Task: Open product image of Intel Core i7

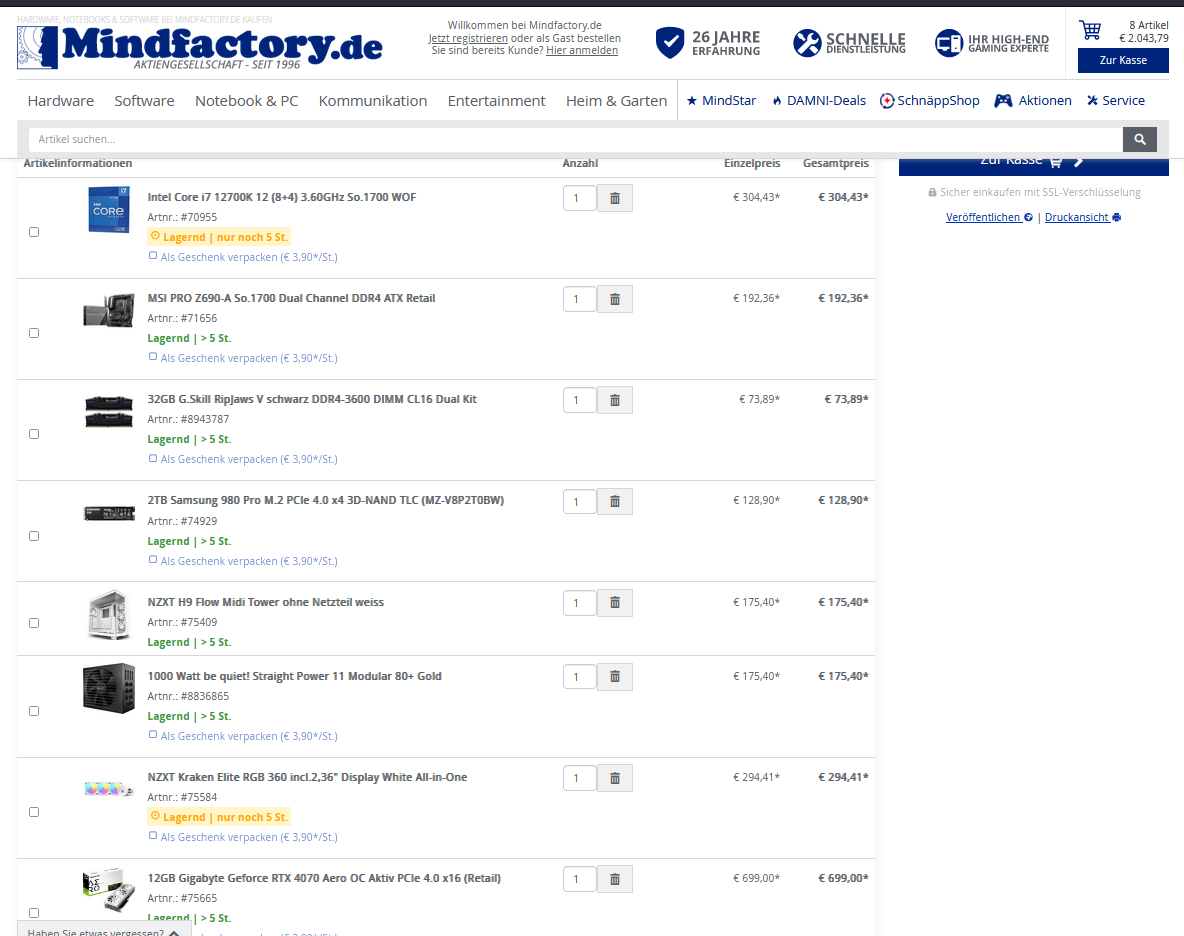Action: (109, 209)
